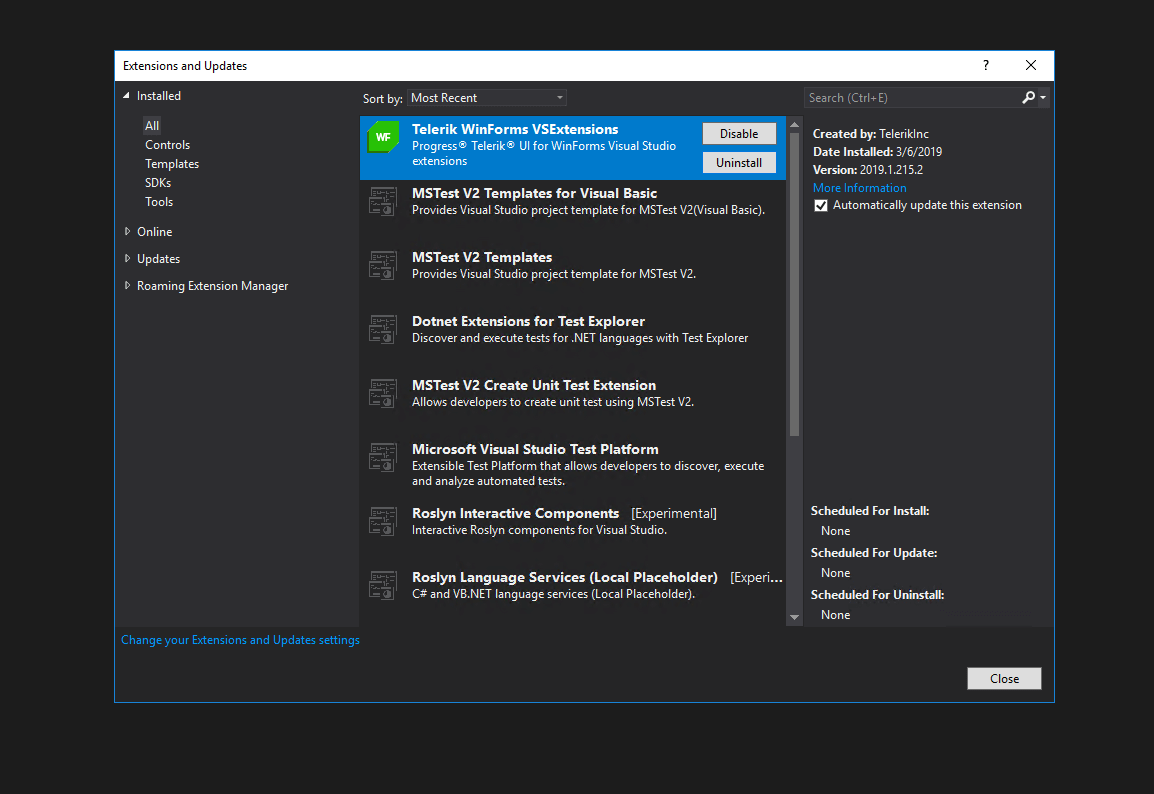Image resolution: width=1154 pixels, height=794 pixels.
Task: Click the Roslyn Interactive Components icon
Action: tap(383, 521)
